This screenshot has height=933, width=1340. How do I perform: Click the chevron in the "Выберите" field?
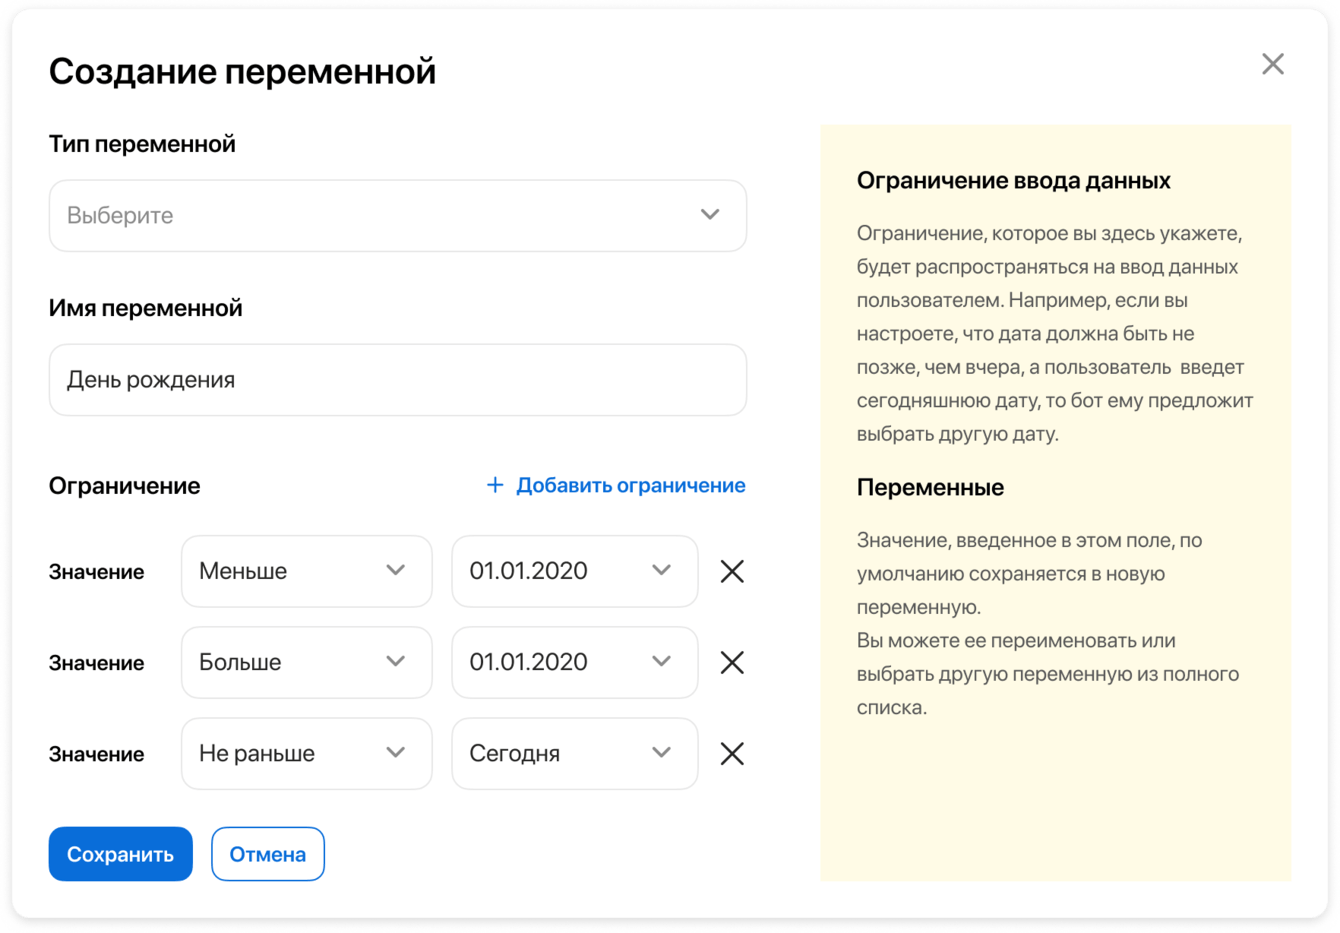click(x=710, y=215)
